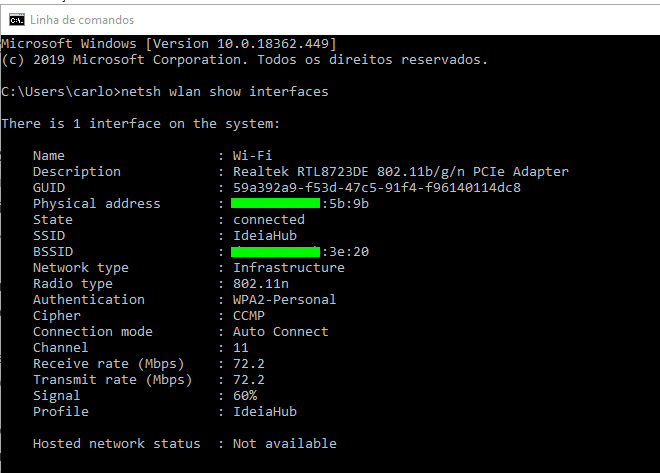660x473 pixels.
Task: Click the 'Receive rate (Mbps)' label
Action: pyautogui.click(x=109, y=364)
